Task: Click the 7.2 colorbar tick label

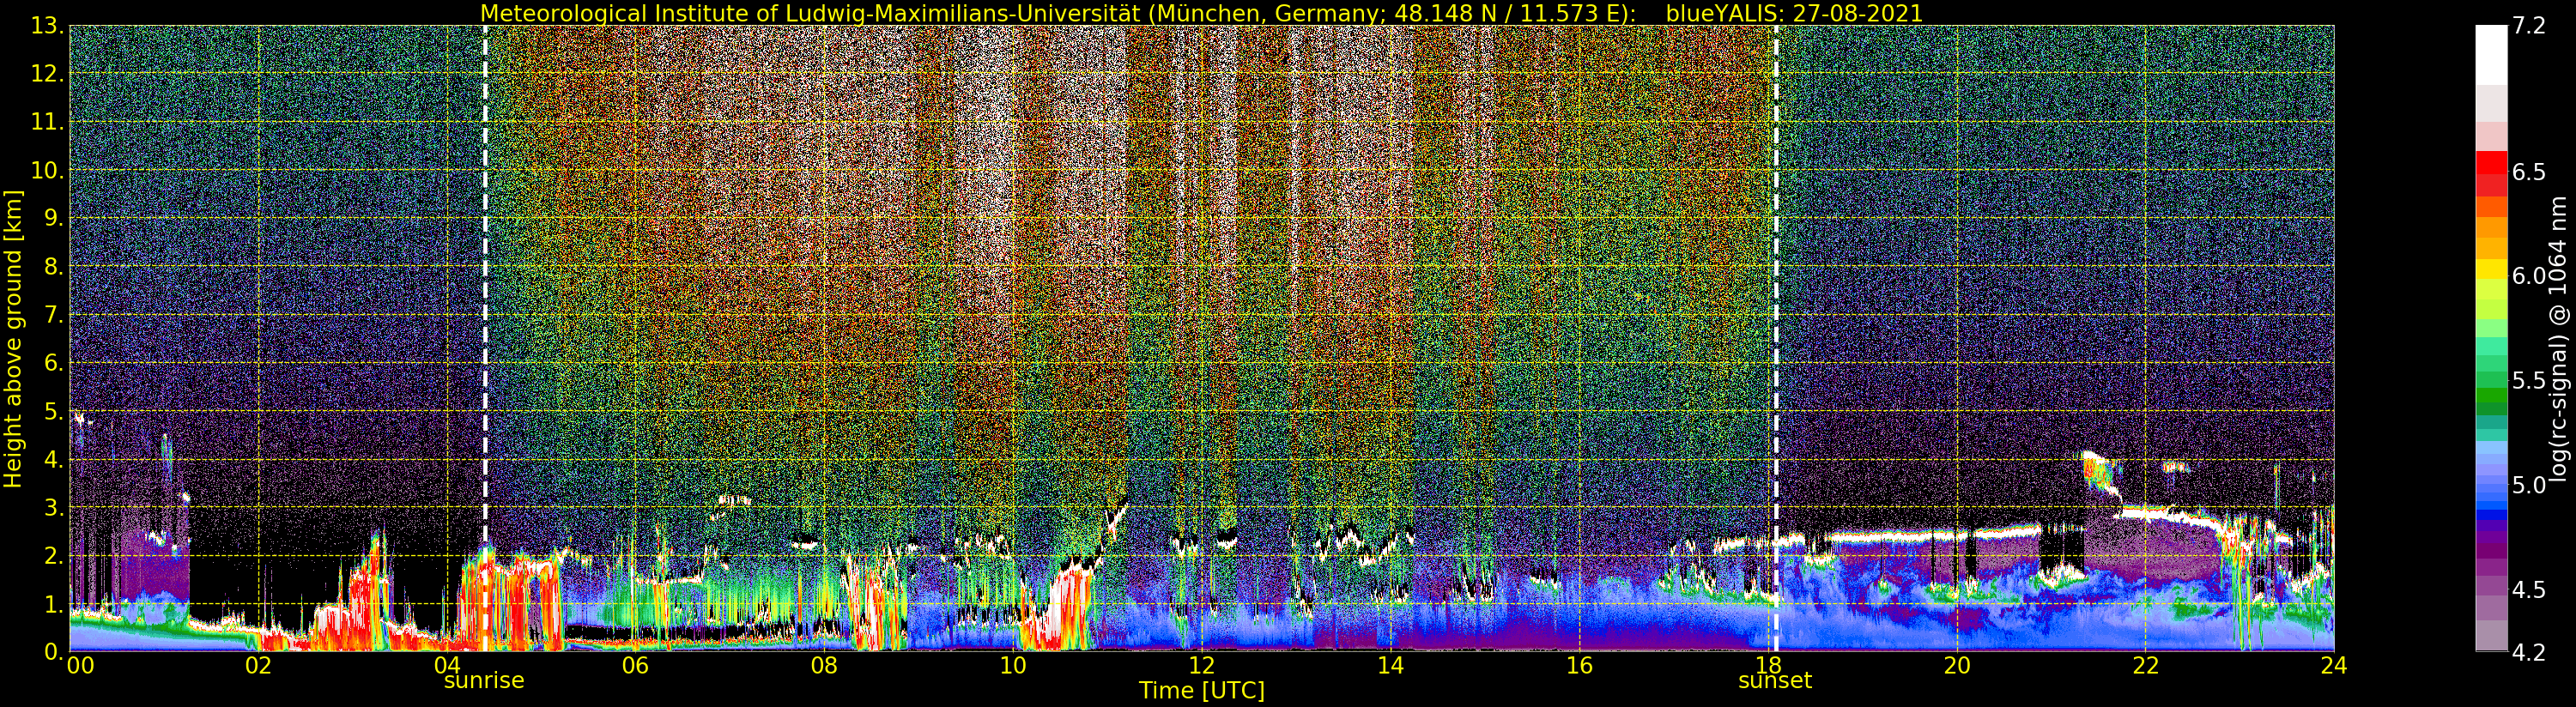Action: (2528, 26)
